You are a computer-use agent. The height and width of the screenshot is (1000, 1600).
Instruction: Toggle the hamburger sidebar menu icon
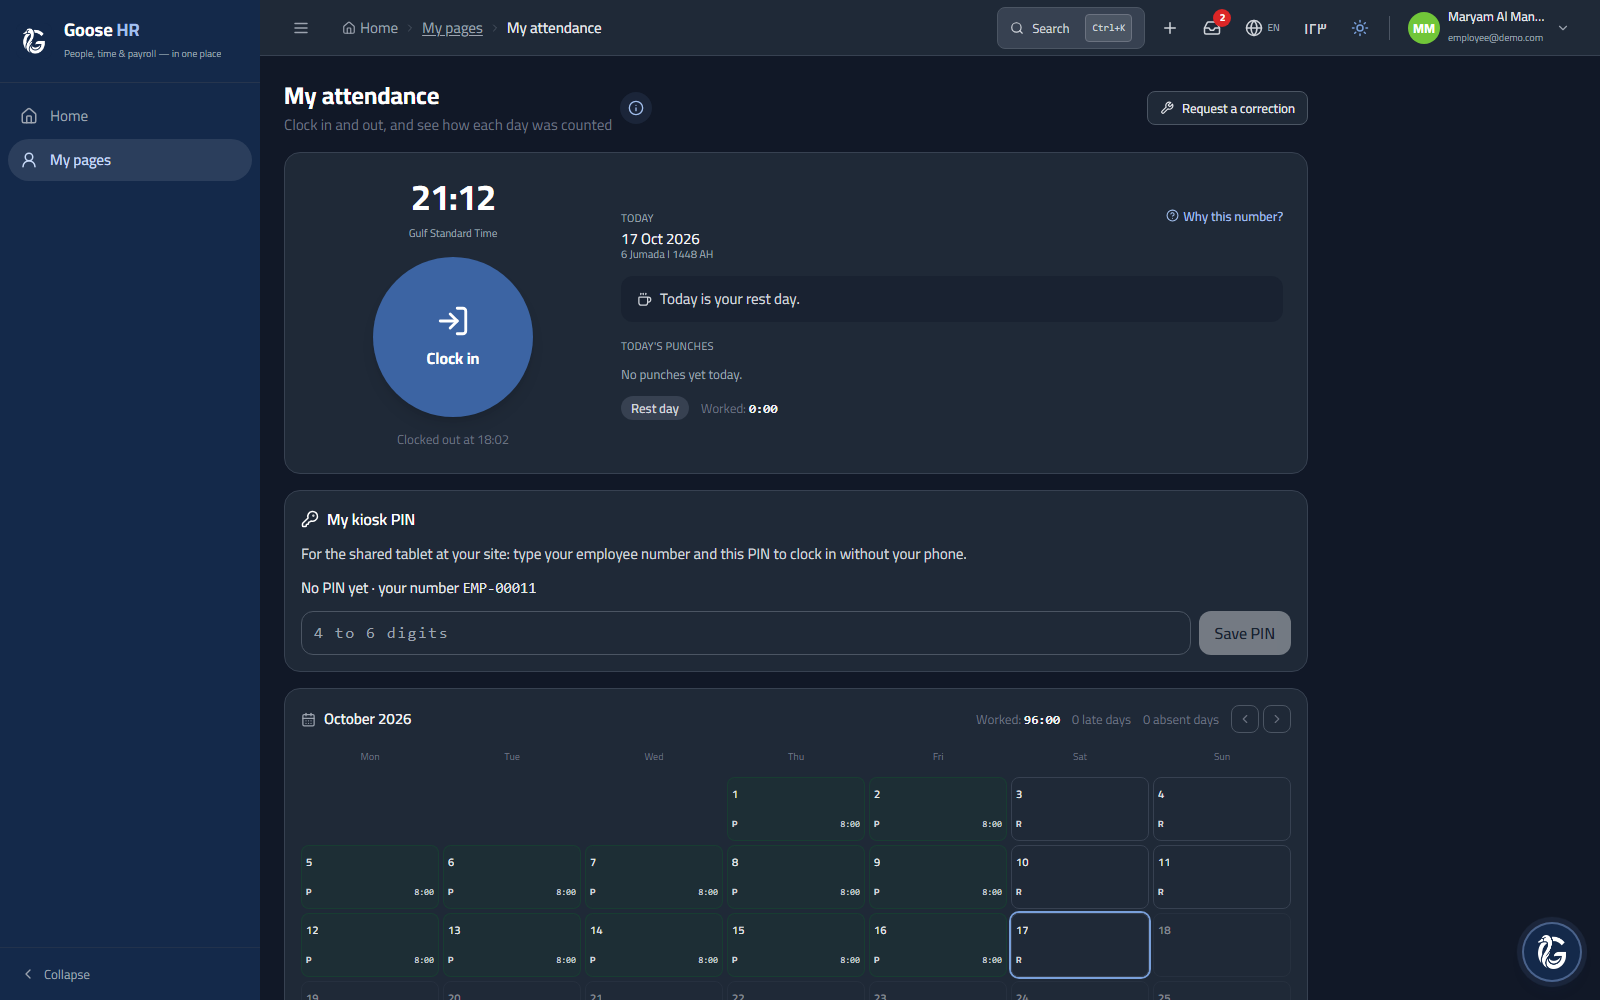pyautogui.click(x=301, y=28)
